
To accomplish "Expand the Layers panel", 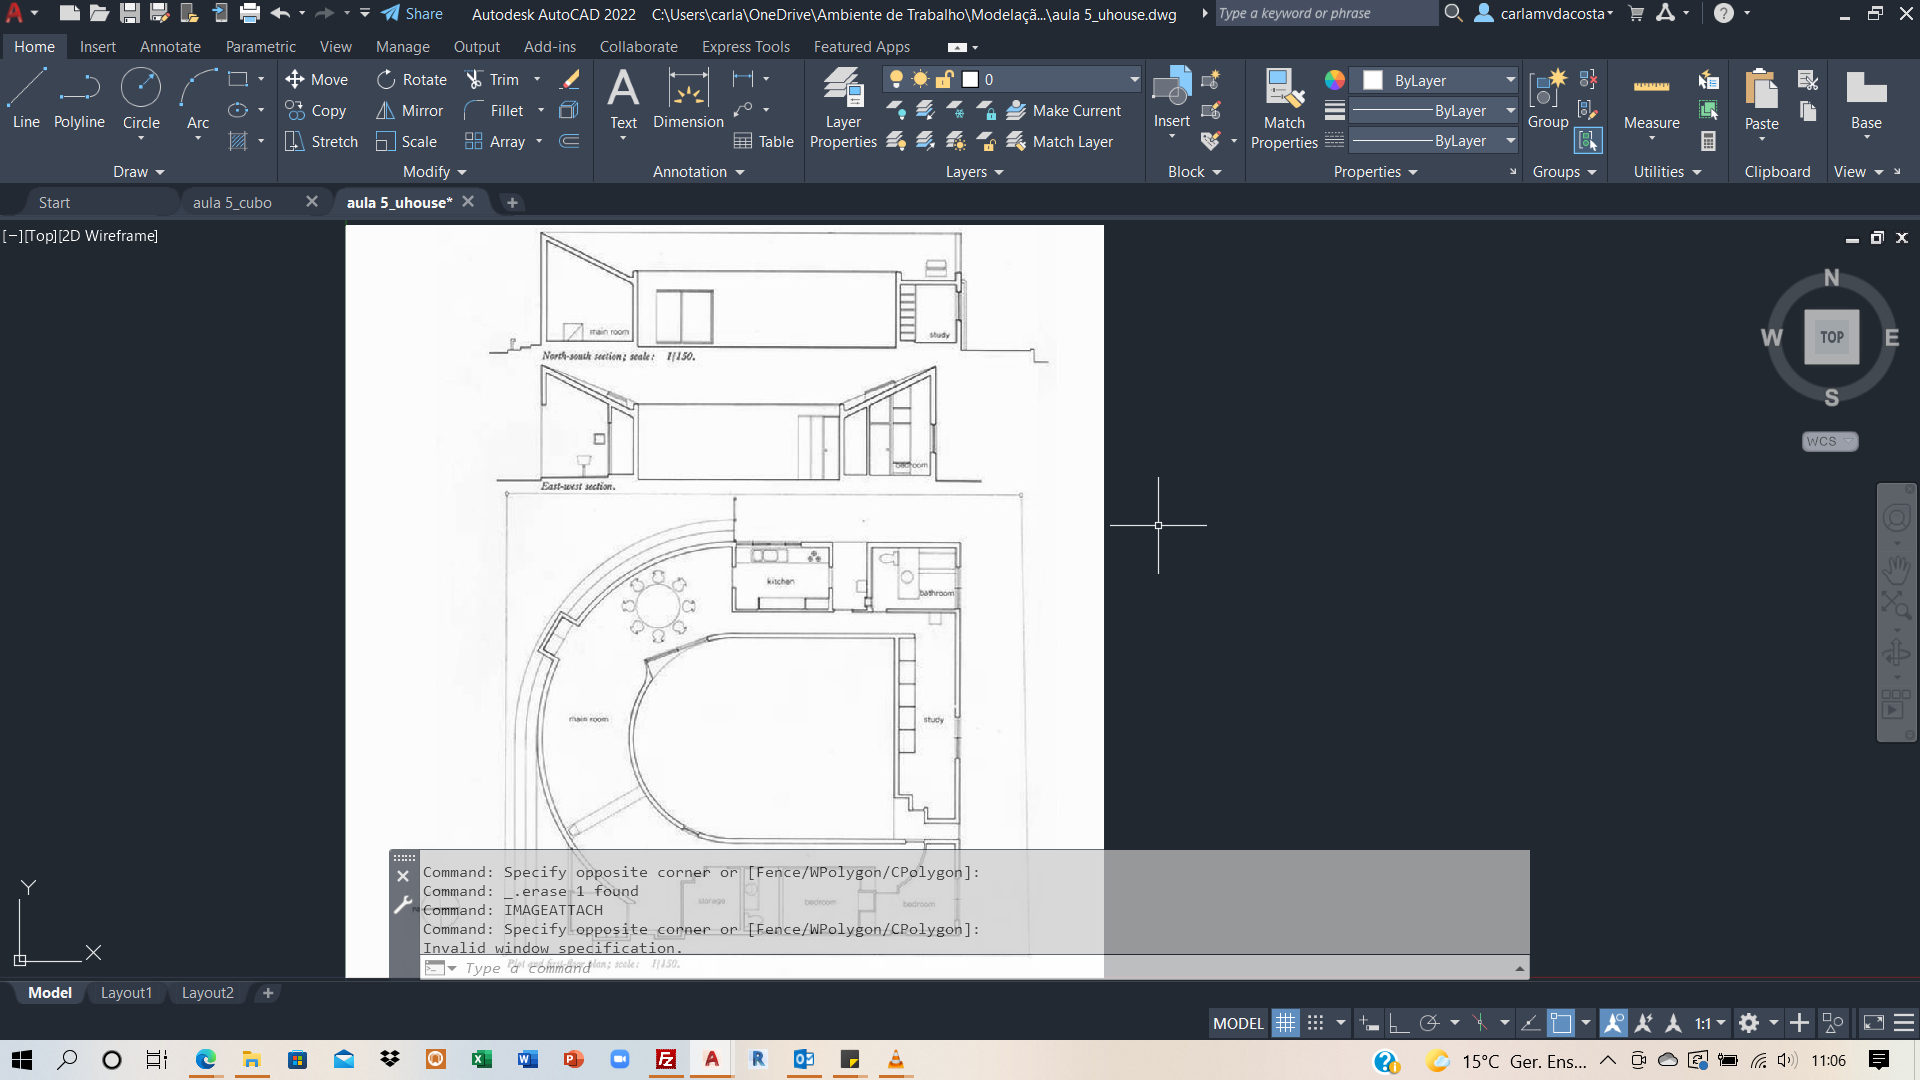I will click(975, 172).
